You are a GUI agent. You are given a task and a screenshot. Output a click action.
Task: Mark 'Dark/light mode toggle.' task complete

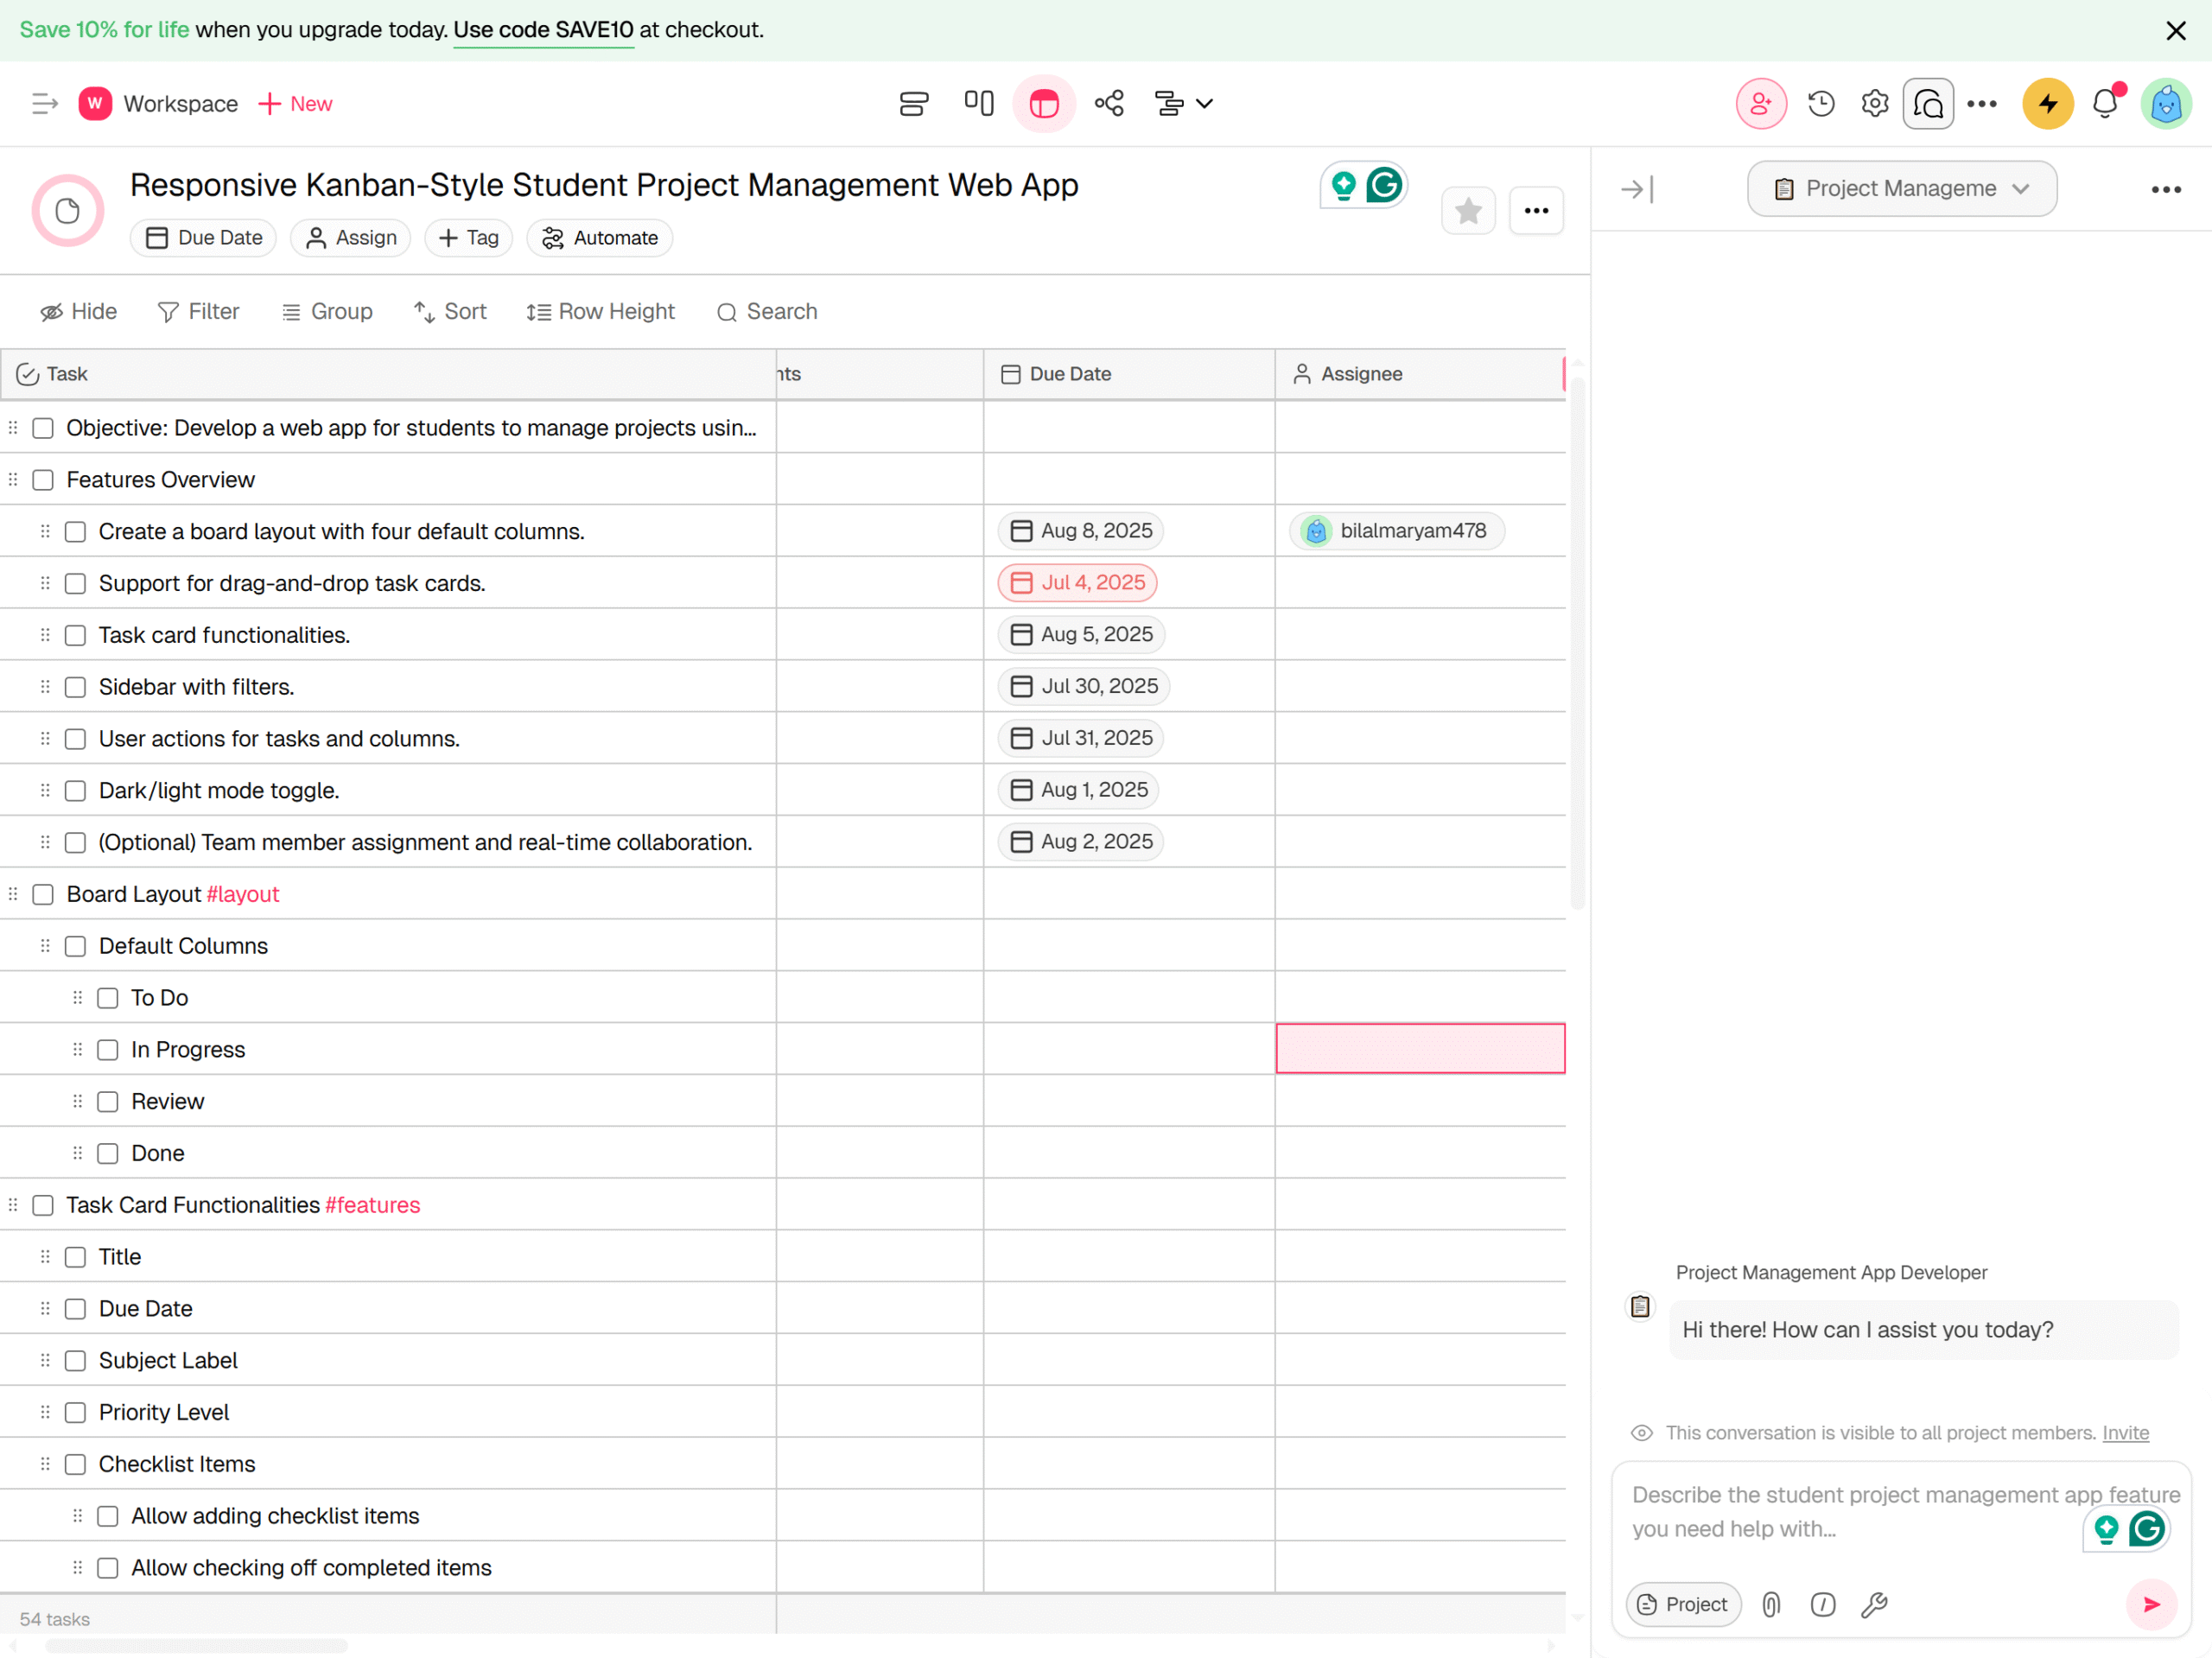pos(75,791)
